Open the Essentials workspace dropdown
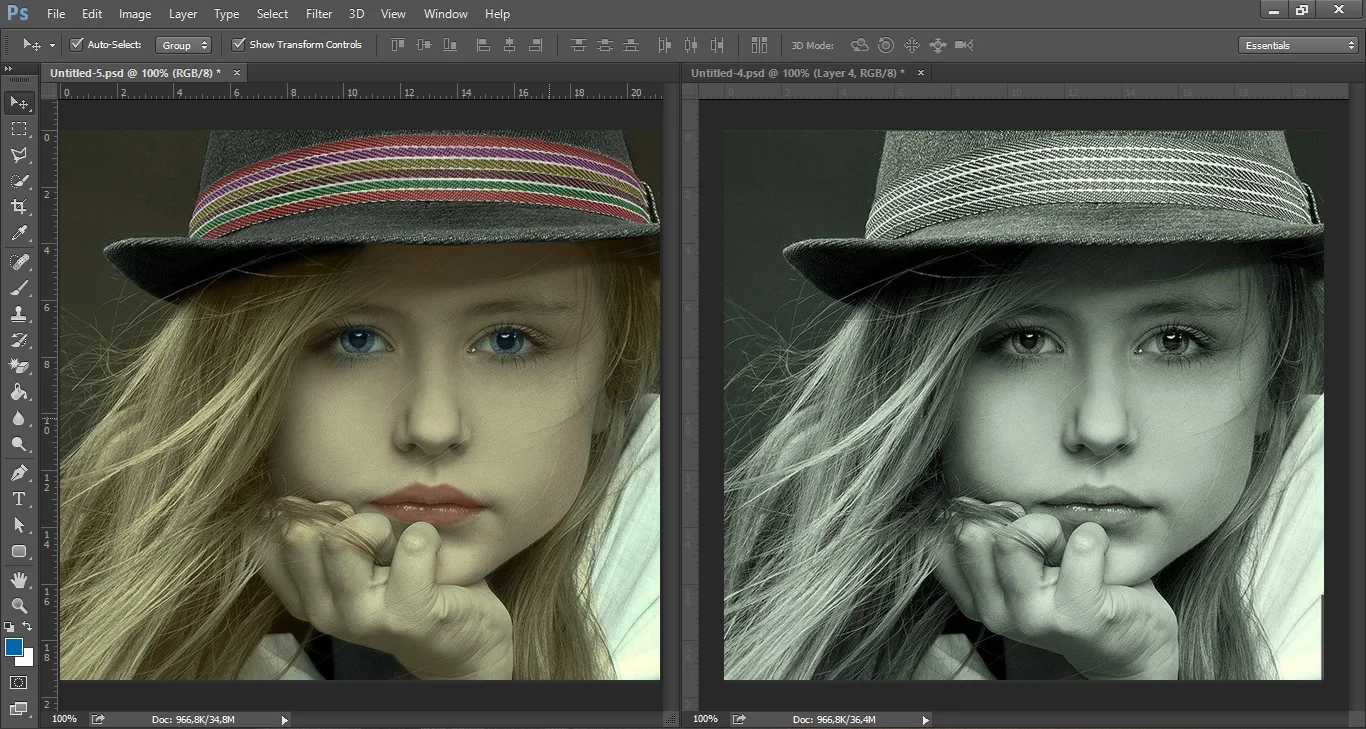Image resolution: width=1366 pixels, height=729 pixels. (1297, 45)
